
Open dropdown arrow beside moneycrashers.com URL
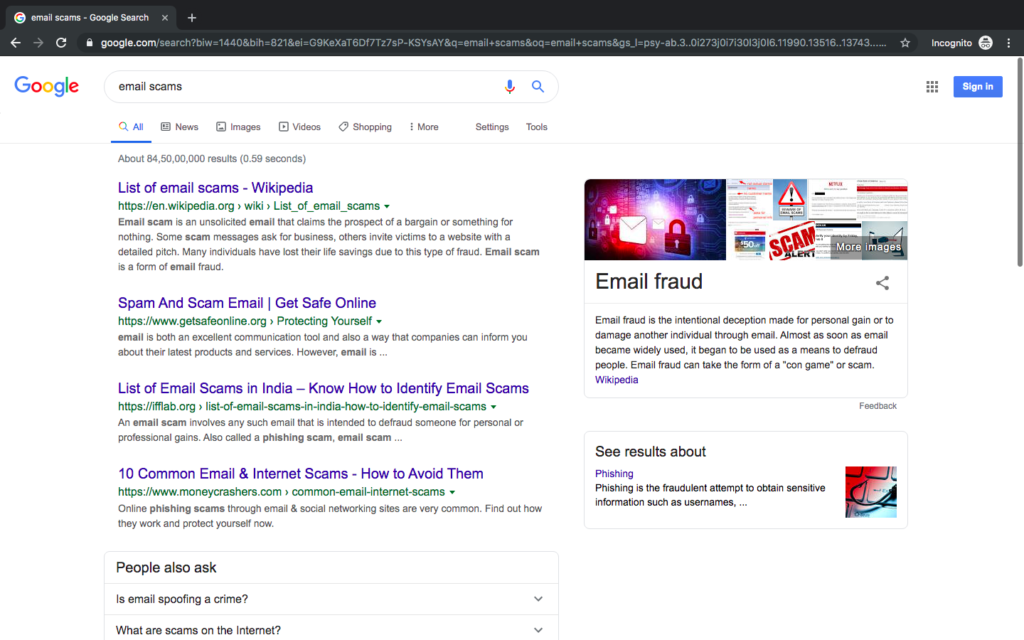click(x=452, y=492)
